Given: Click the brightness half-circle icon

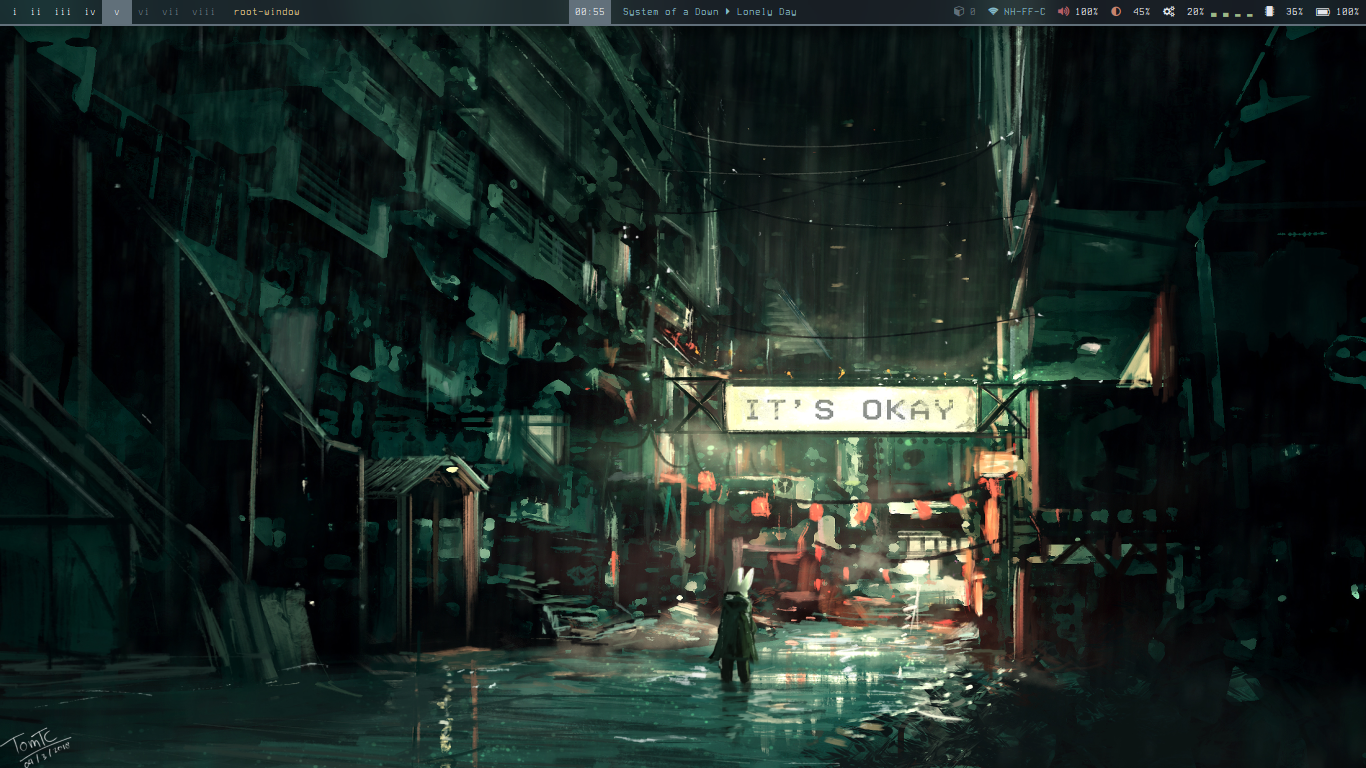Looking at the screenshot, I should pos(1116,12).
